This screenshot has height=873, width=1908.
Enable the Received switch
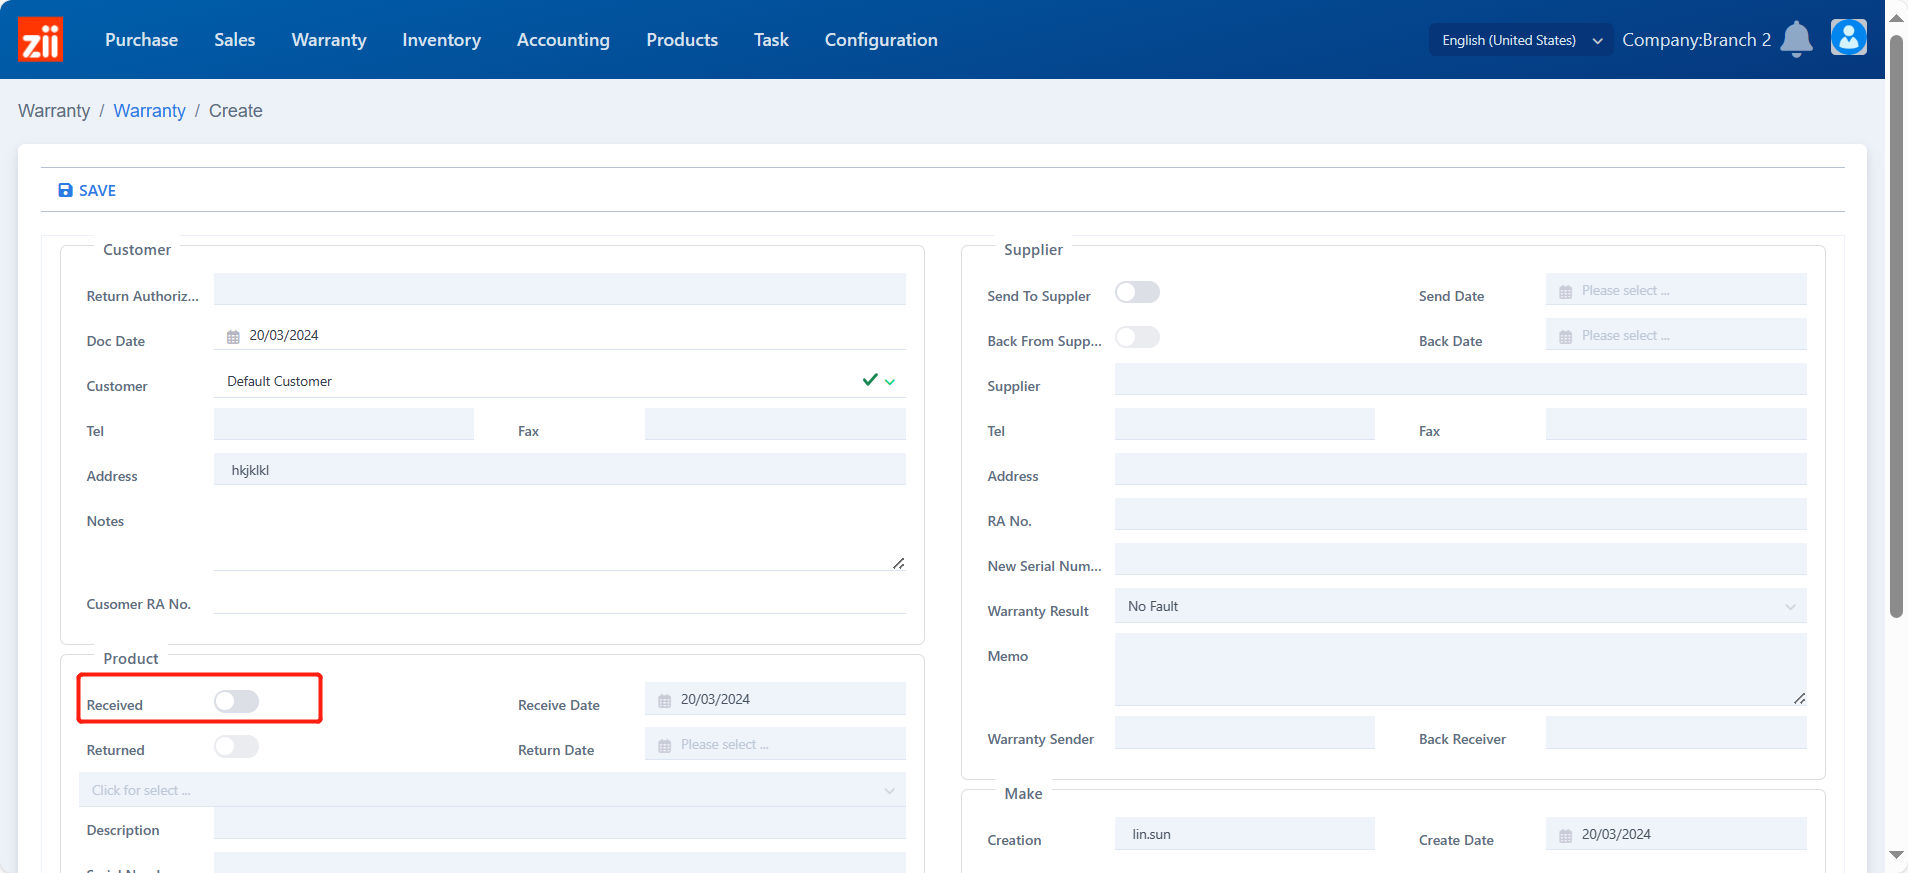coord(236,702)
